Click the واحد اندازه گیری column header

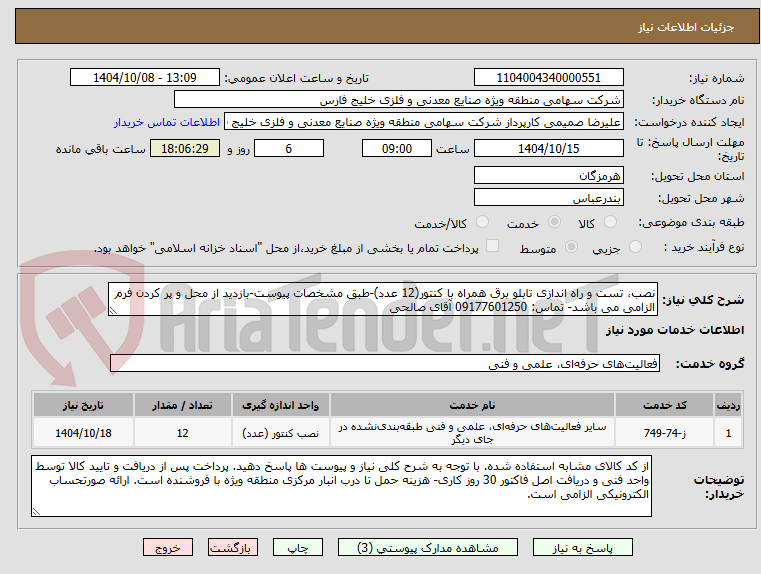[281, 405]
